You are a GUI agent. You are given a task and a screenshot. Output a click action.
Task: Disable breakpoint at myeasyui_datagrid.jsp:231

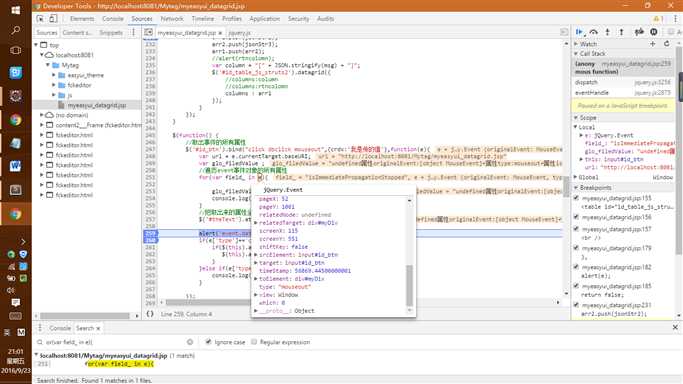coord(577,305)
